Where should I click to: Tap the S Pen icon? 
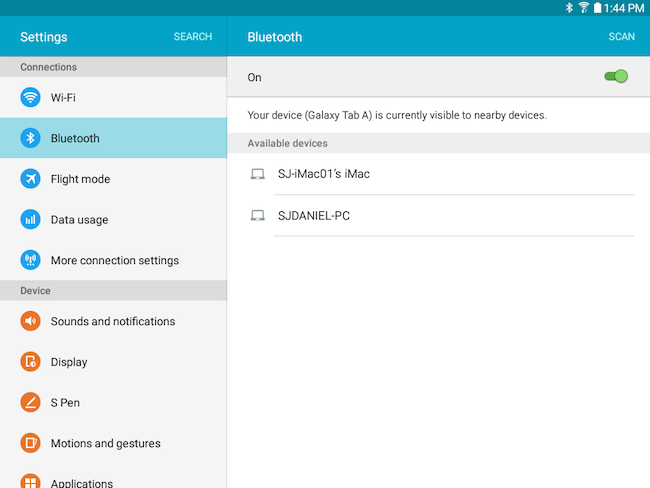tap(30, 402)
